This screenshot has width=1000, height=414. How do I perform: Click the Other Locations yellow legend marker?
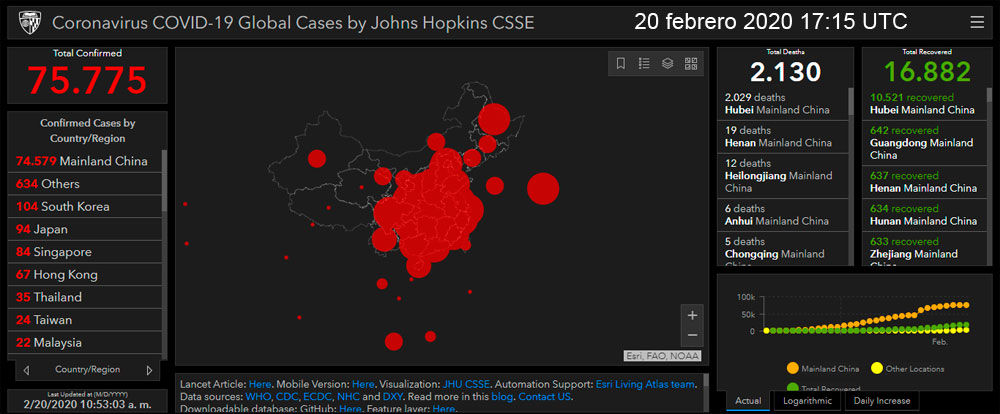(877, 368)
